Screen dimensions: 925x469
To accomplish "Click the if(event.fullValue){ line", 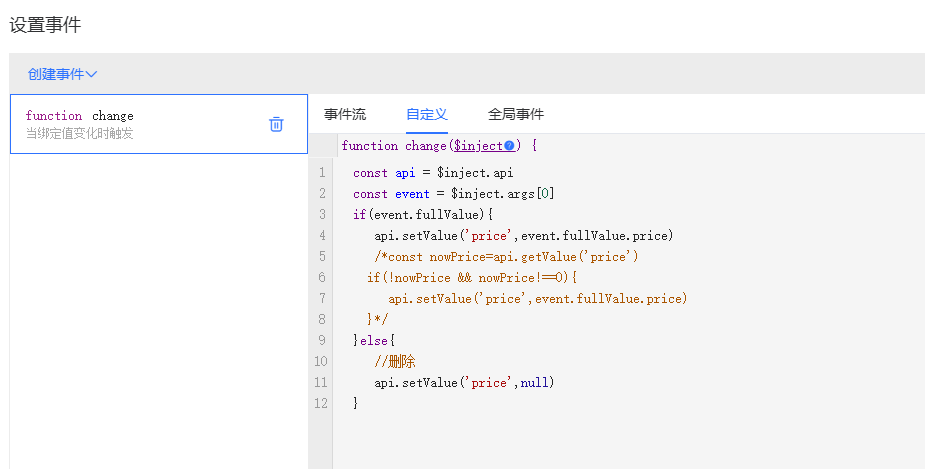I will [422, 214].
